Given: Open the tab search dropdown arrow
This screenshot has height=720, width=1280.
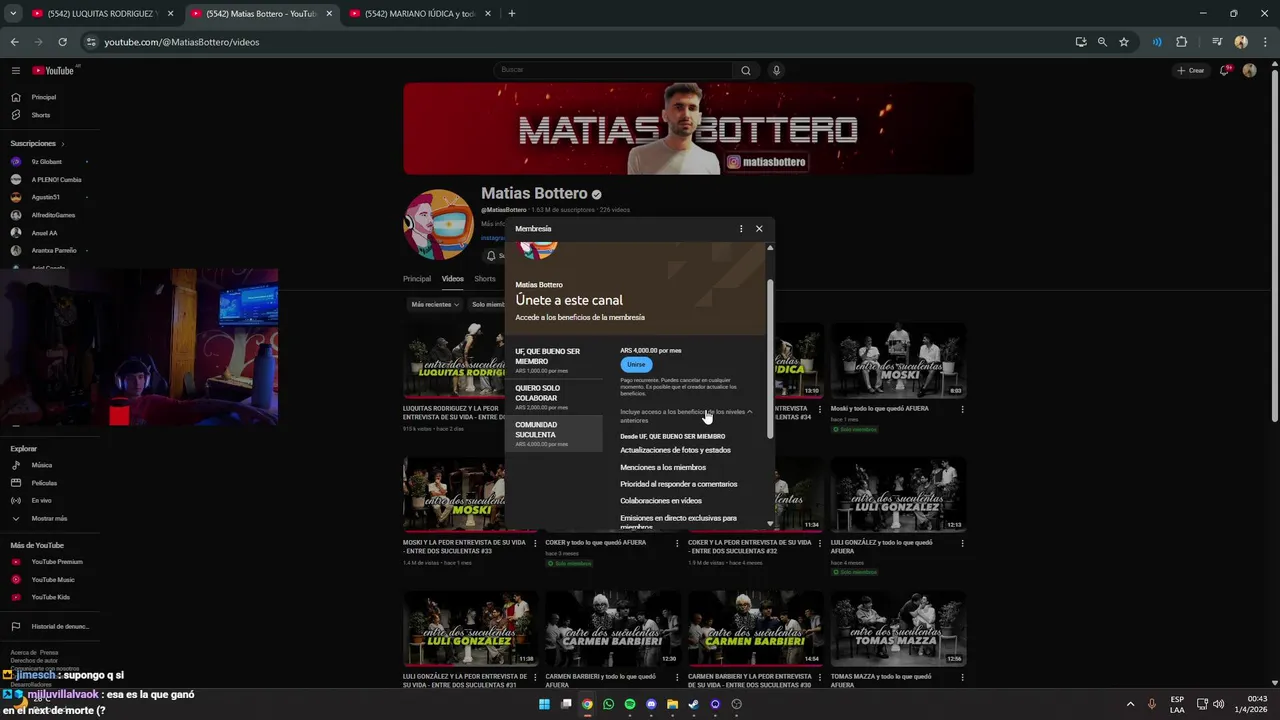Looking at the screenshot, I should pyautogui.click(x=13, y=14).
